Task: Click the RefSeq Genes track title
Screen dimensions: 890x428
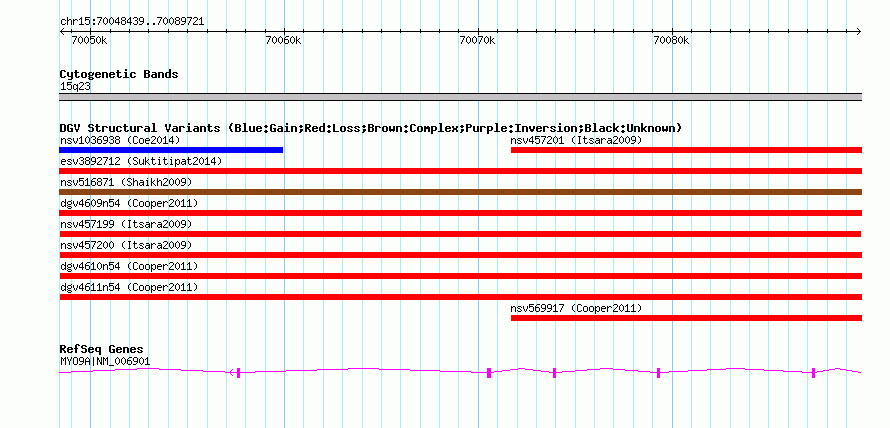Action: pyautogui.click(x=101, y=349)
